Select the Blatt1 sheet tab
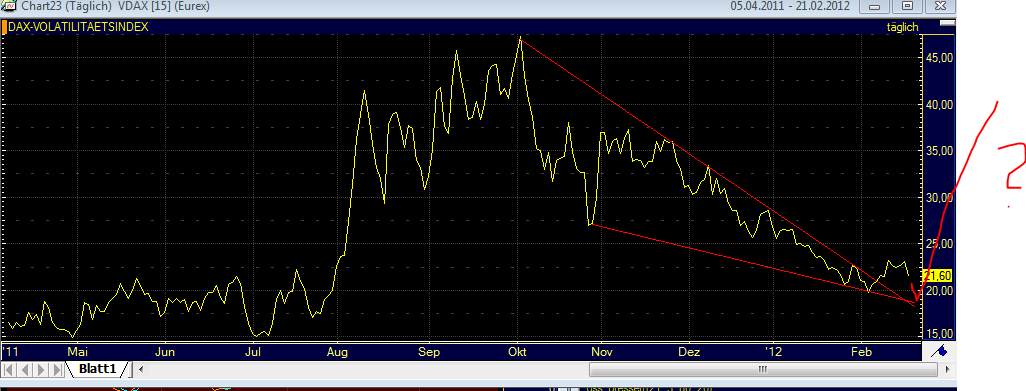 tap(97, 369)
